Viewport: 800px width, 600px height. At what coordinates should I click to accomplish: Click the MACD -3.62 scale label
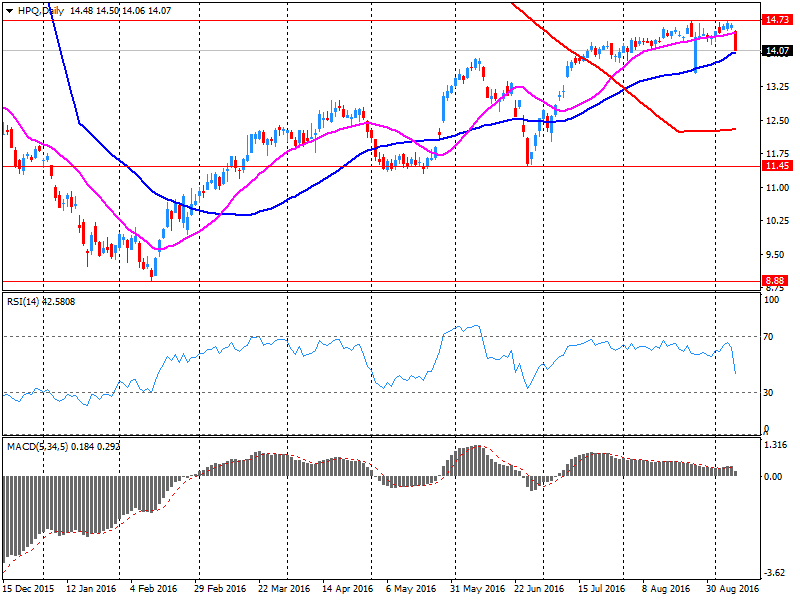[x=775, y=573]
